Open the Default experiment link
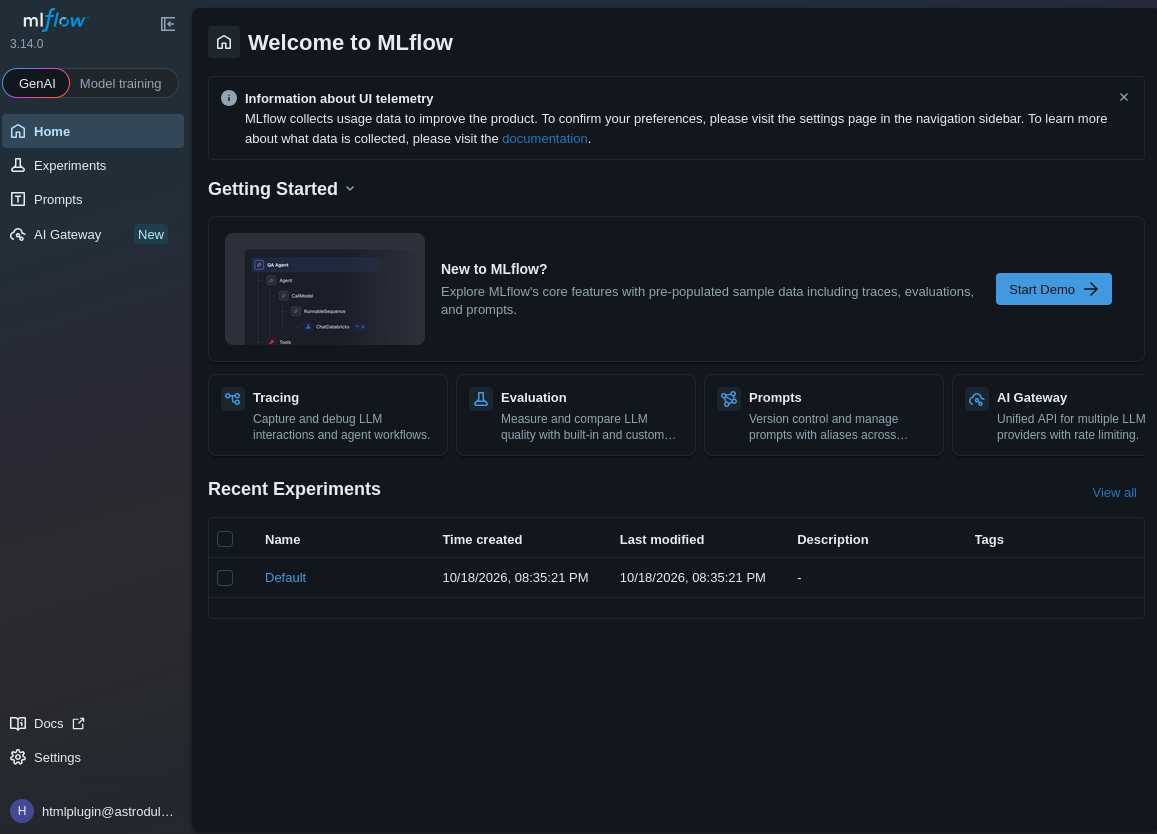Screen dimensions: 1157x834 pos(286,578)
